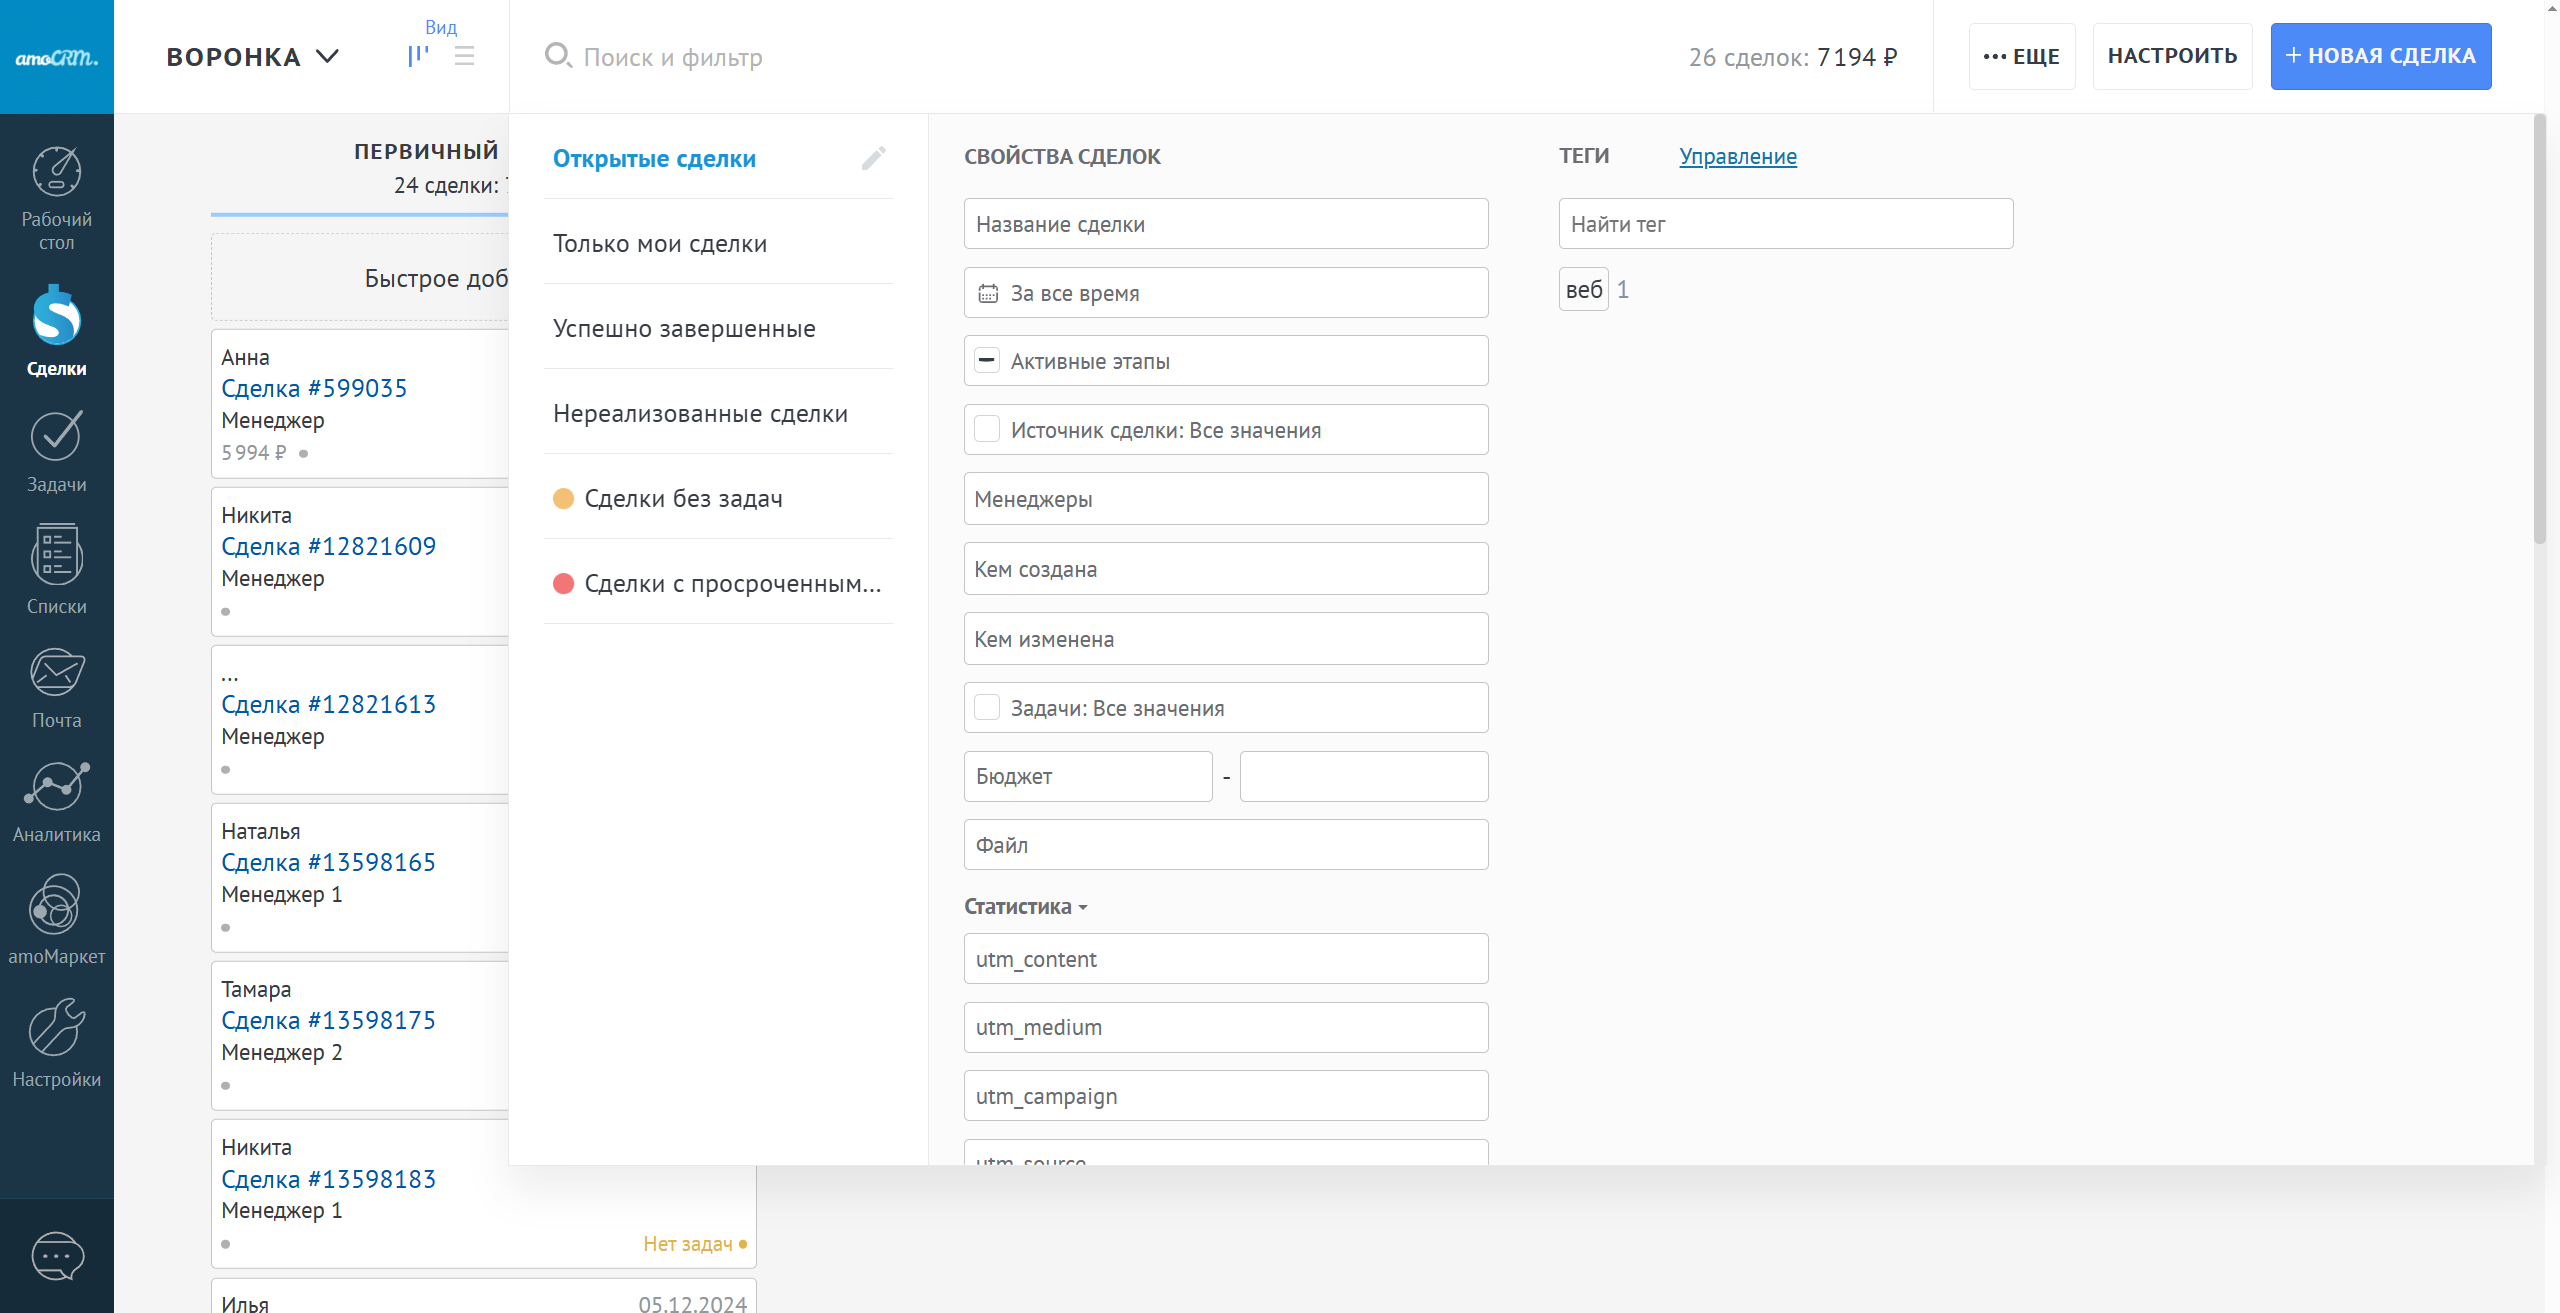Click the pencil edit icon near Открытые сделки
The height and width of the screenshot is (1313, 2560).
coord(873,158)
